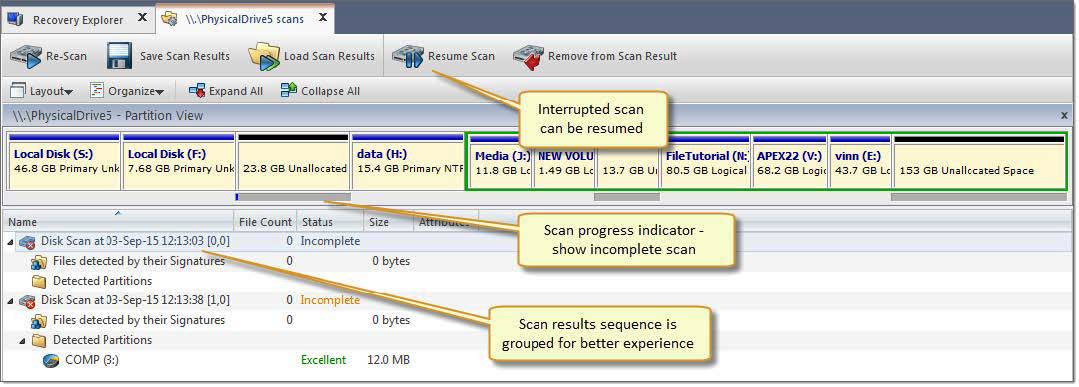
Task: Click the COMP (3:) partition icon
Action: pyautogui.click(x=51, y=360)
